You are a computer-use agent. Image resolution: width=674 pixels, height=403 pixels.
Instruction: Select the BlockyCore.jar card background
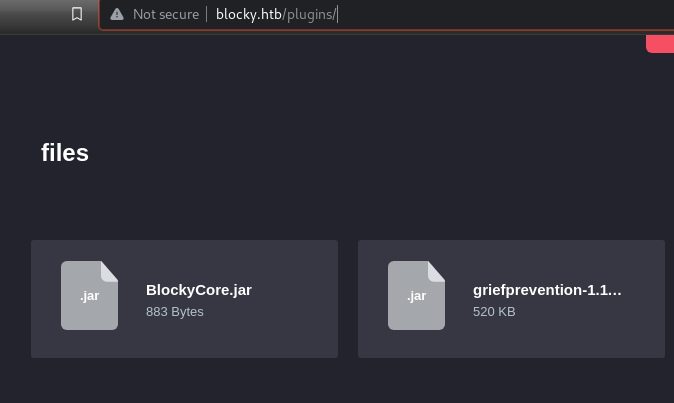(x=184, y=299)
